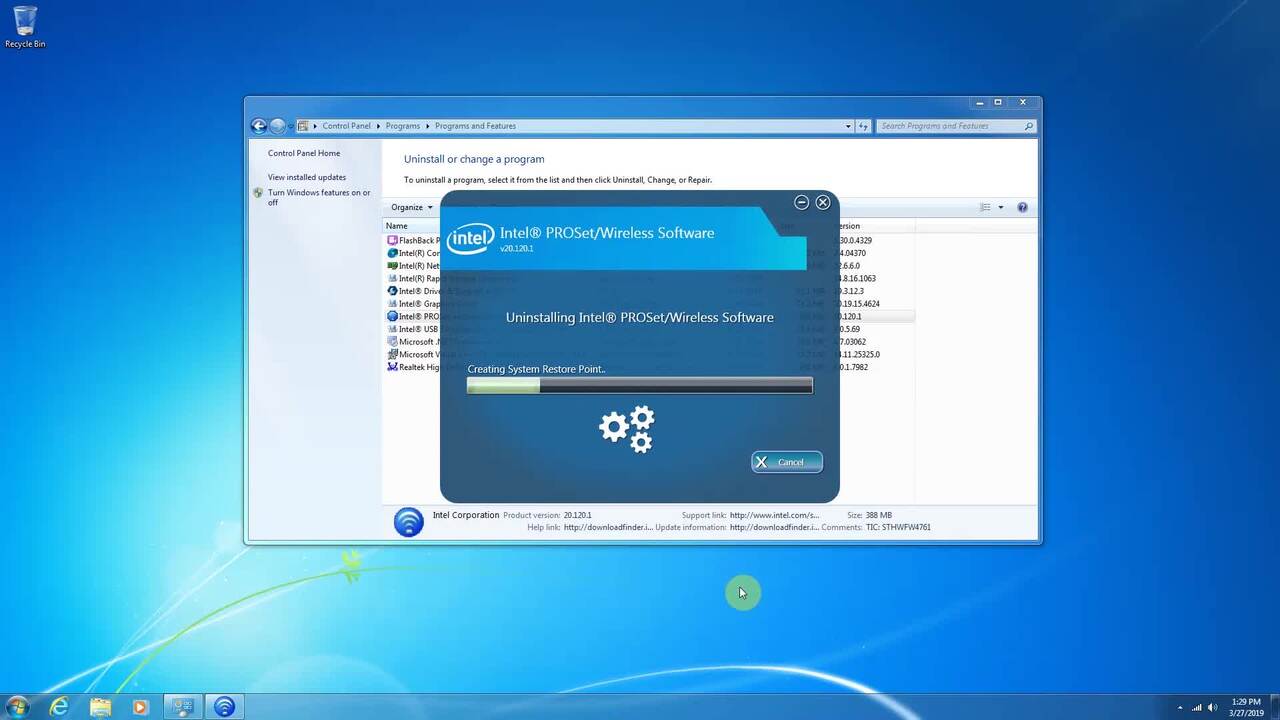Select the Realtek High Definition icon
The width and height of the screenshot is (1280, 720).
click(392, 367)
